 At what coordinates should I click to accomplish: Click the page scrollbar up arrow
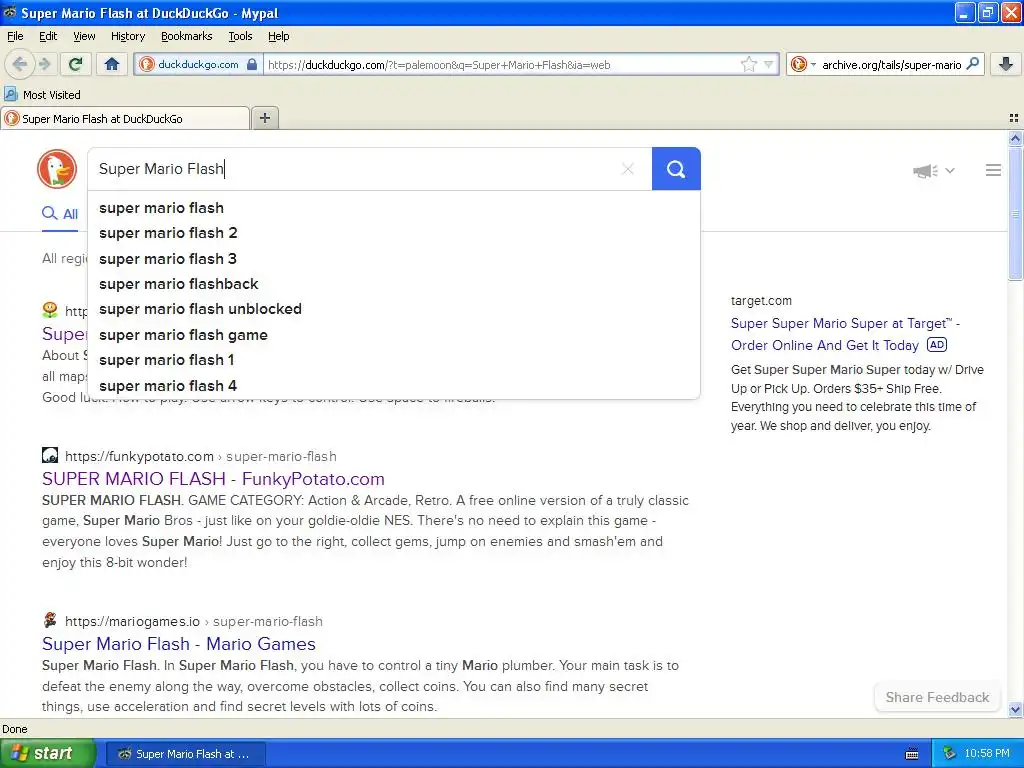coord(1015,138)
